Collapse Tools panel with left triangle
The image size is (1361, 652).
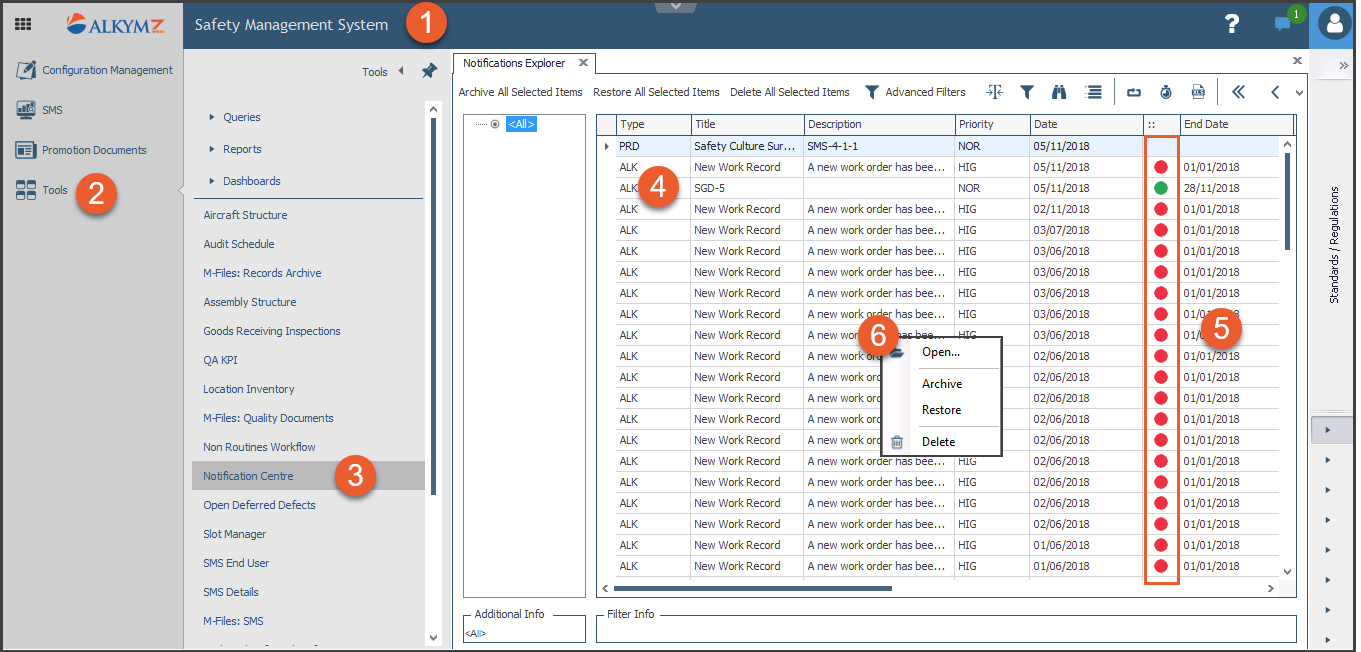click(x=401, y=71)
